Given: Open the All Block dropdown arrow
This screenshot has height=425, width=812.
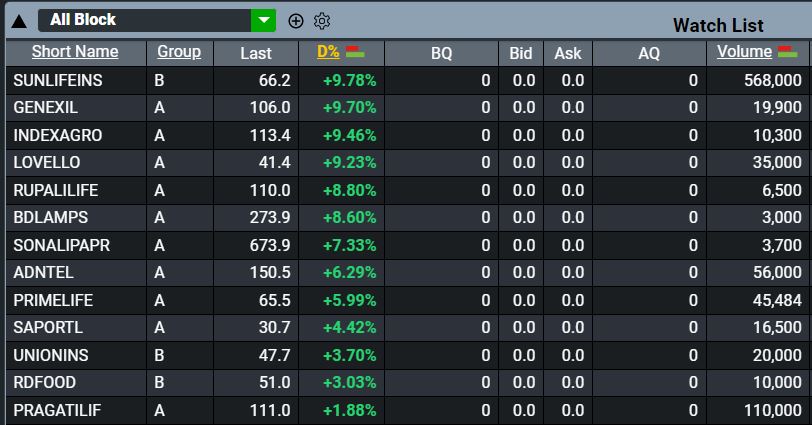Looking at the screenshot, I should 263,20.
